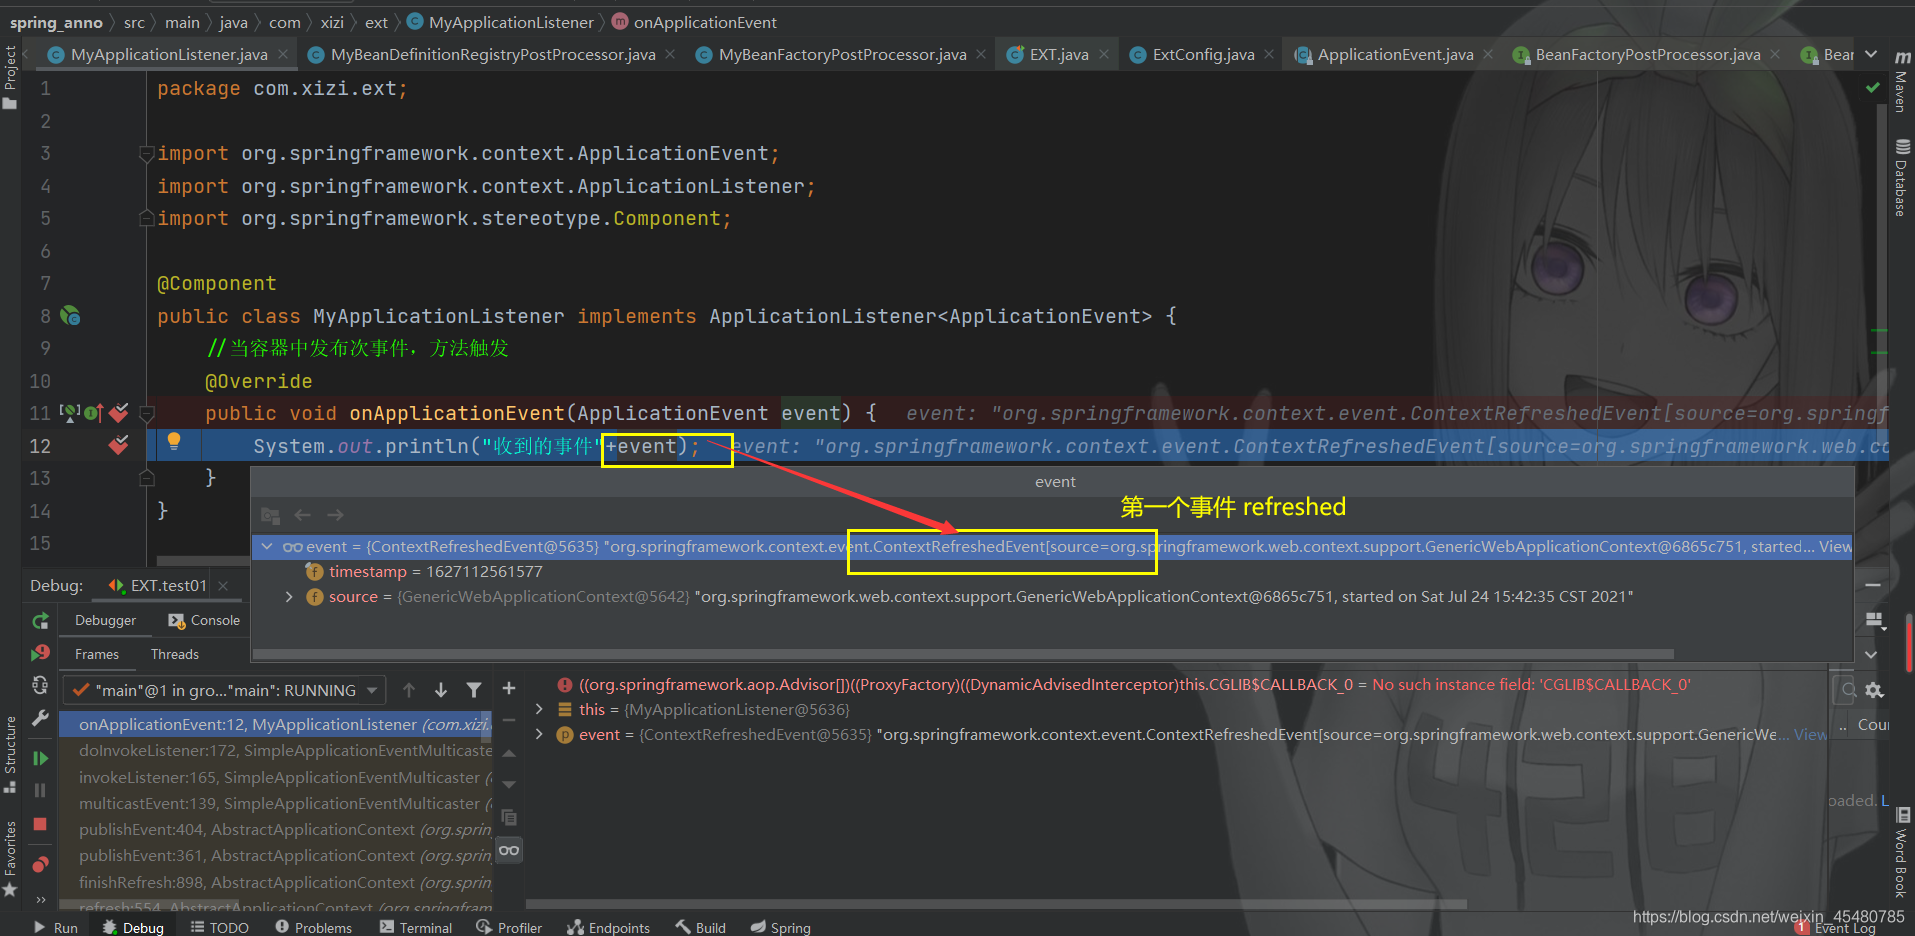Open Endpoints tool window

608,928
